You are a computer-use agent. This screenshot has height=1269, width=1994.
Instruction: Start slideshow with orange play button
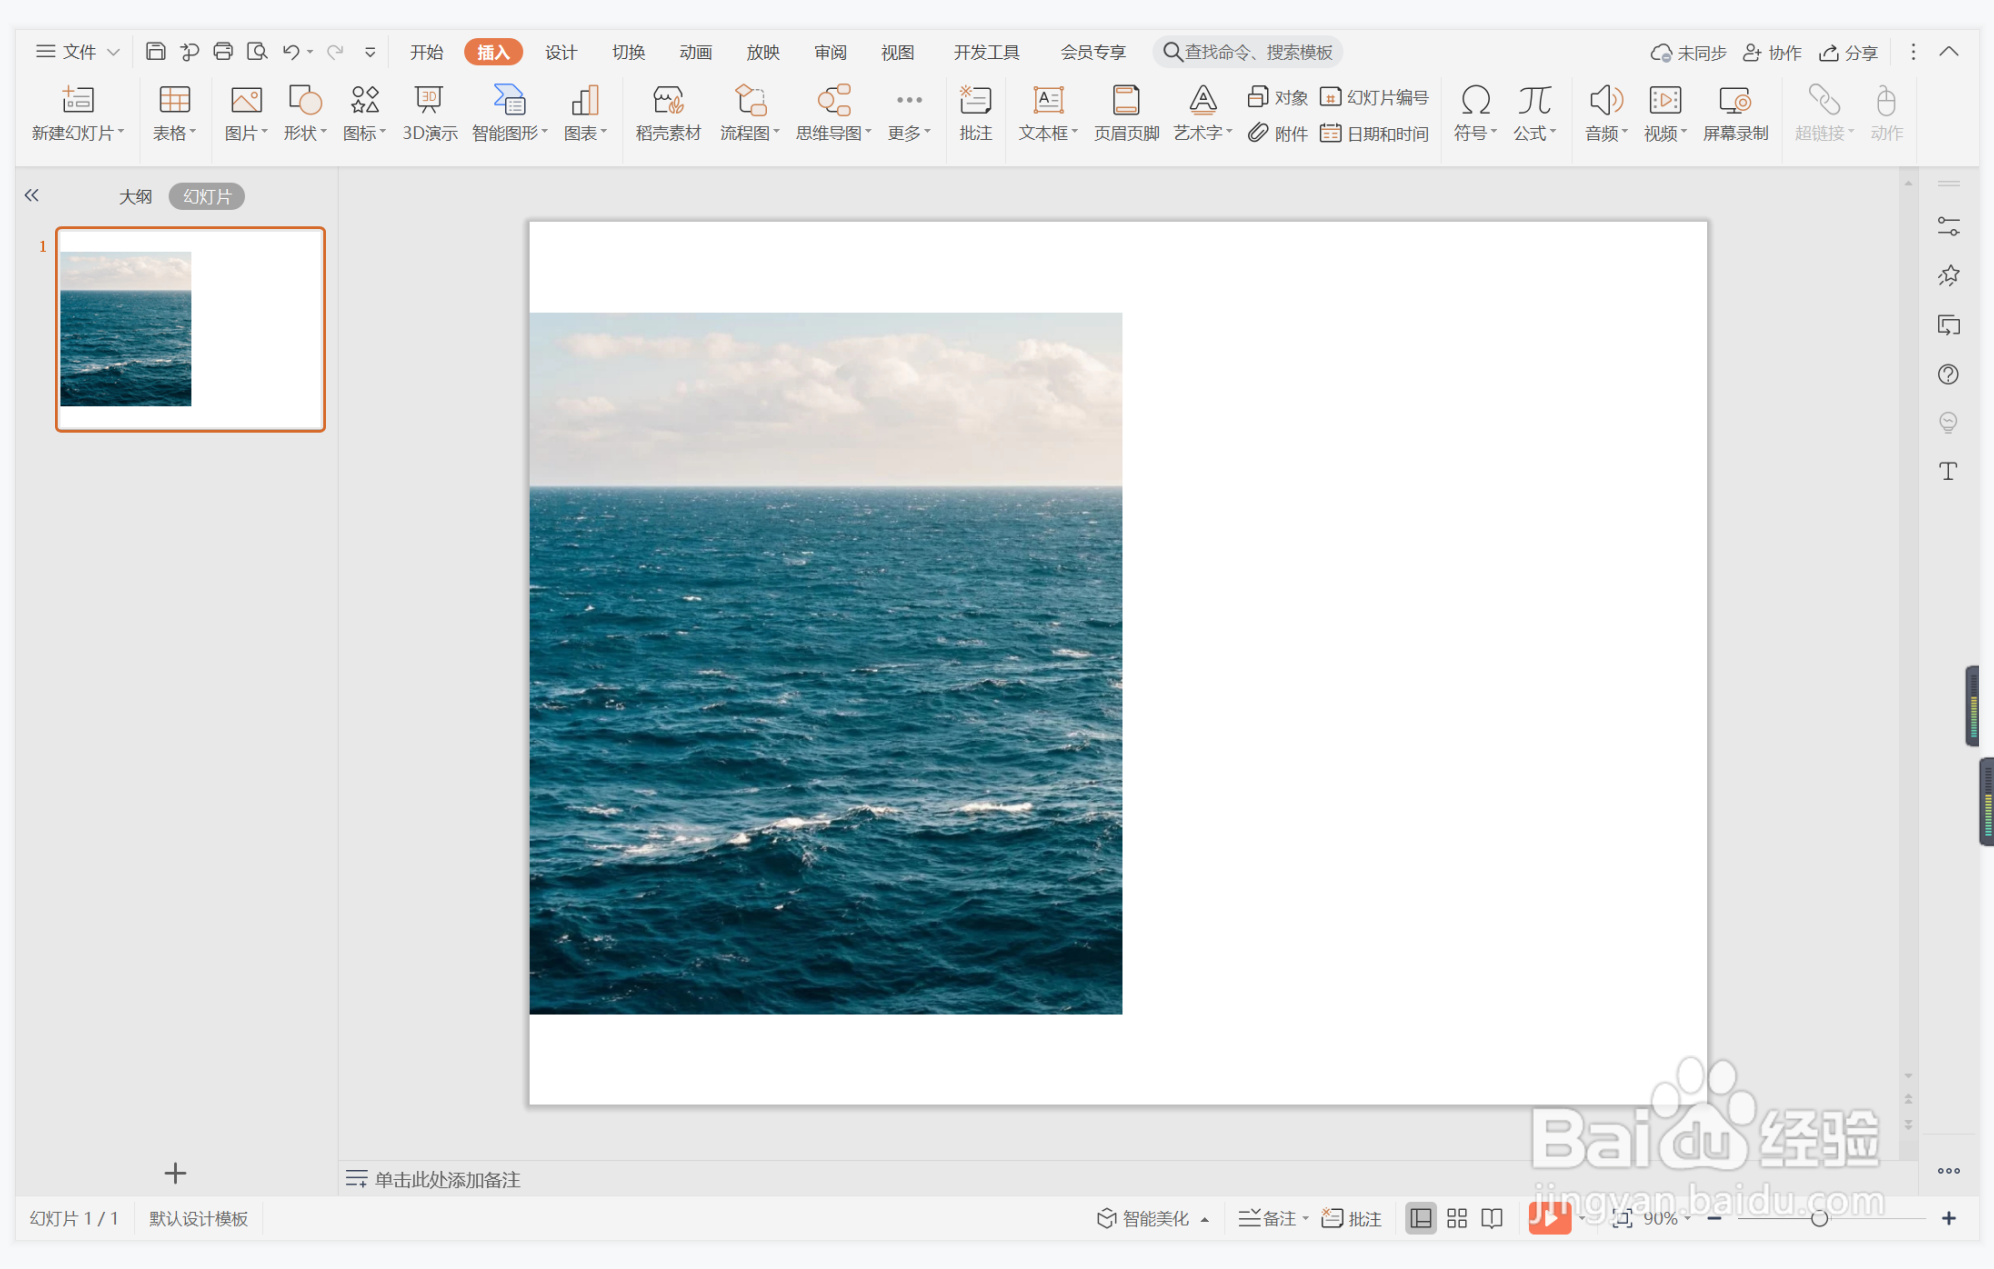click(x=1548, y=1218)
